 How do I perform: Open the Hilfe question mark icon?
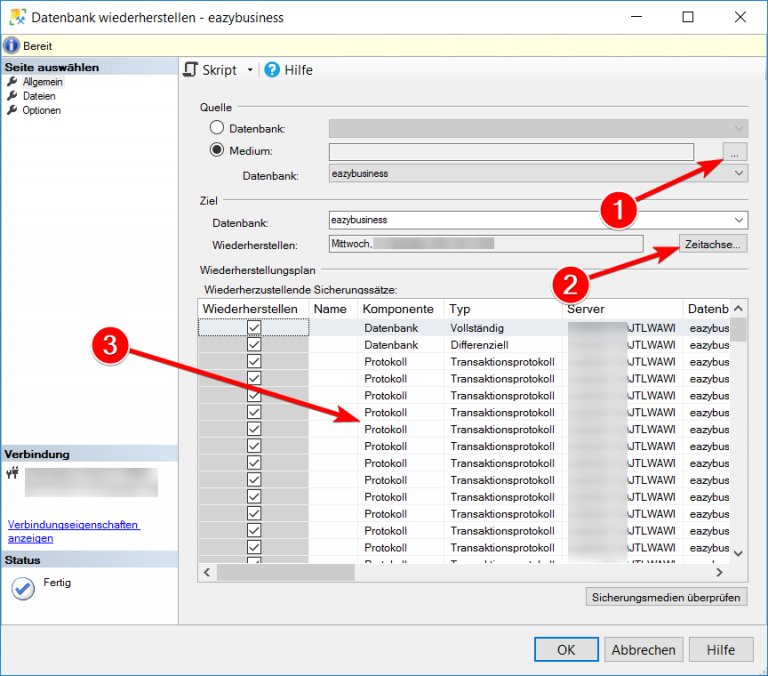pos(272,70)
